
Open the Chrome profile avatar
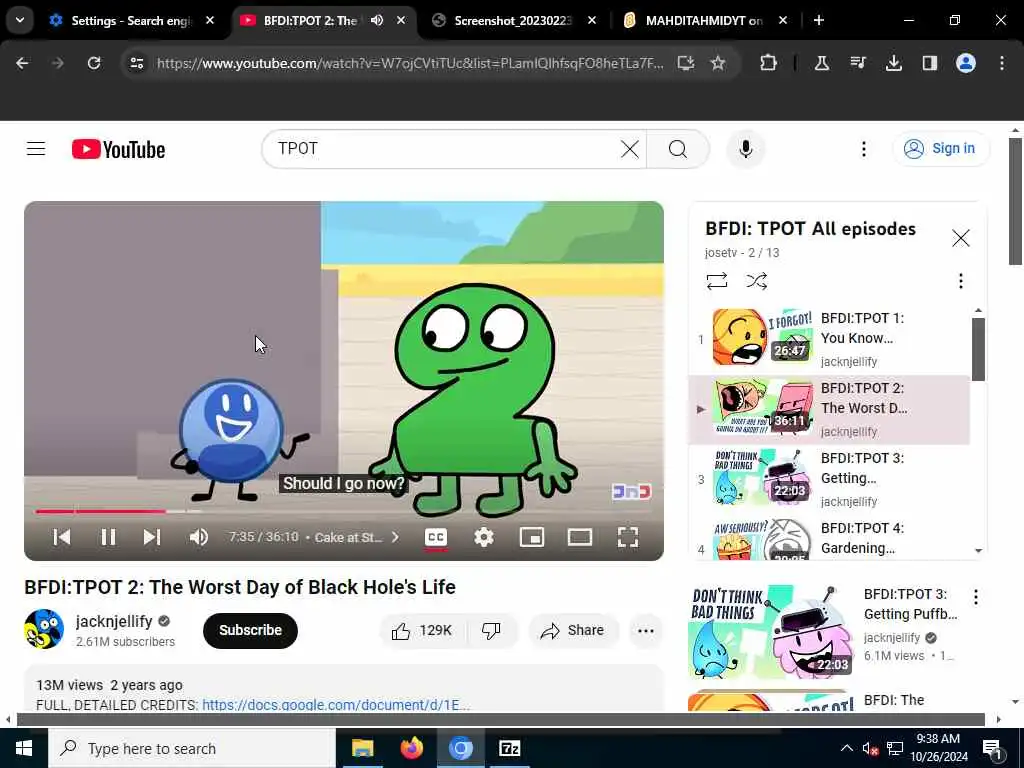(966, 63)
